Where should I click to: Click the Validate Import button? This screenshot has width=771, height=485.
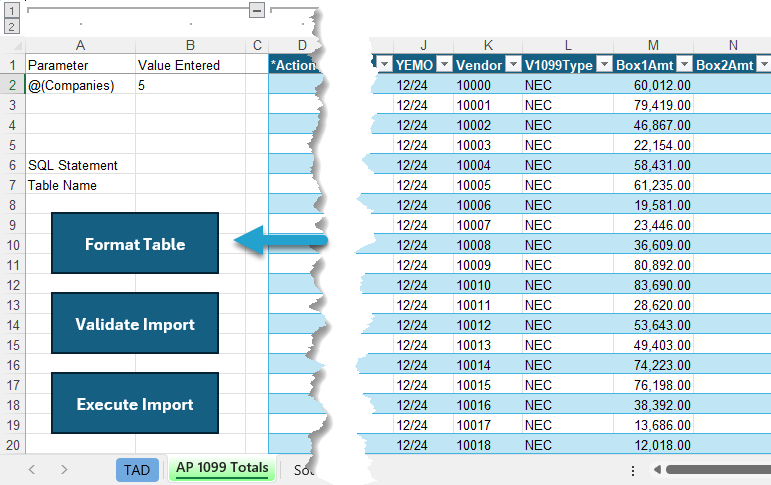pos(135,323)
